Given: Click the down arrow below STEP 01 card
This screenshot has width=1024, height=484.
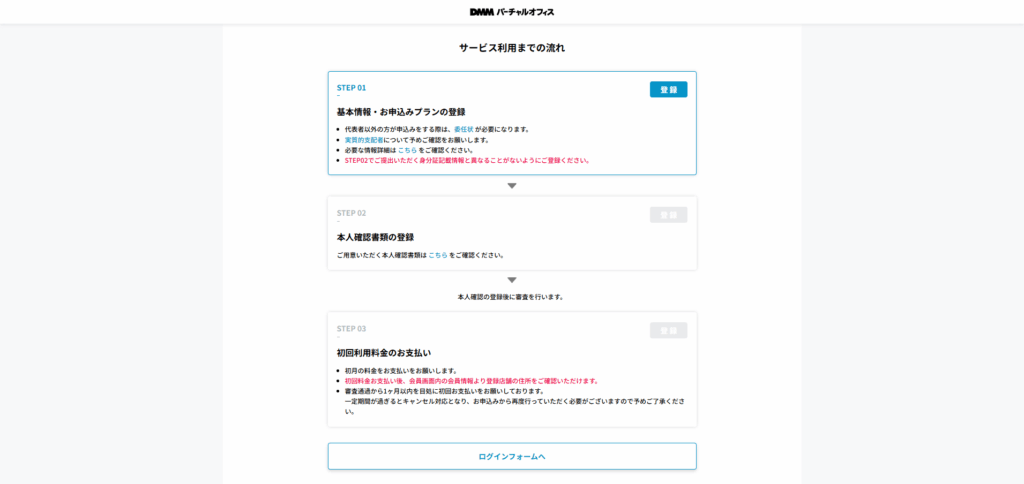Looking at the screenshot, I should tap(512, 186).
